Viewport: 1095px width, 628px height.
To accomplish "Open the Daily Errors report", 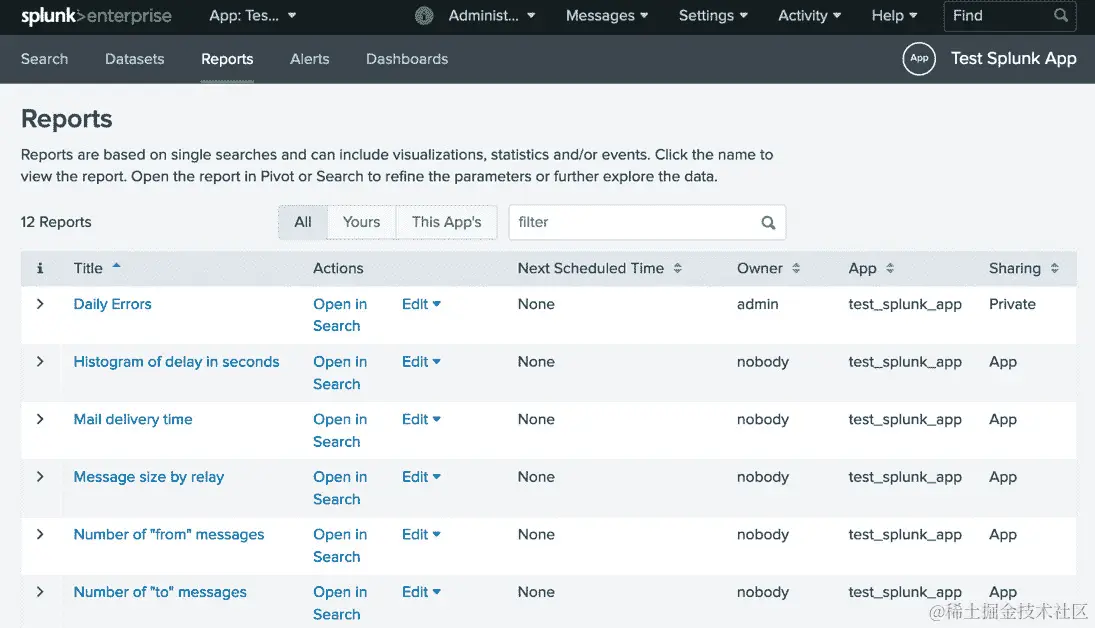I will click(x=112, y=304).
